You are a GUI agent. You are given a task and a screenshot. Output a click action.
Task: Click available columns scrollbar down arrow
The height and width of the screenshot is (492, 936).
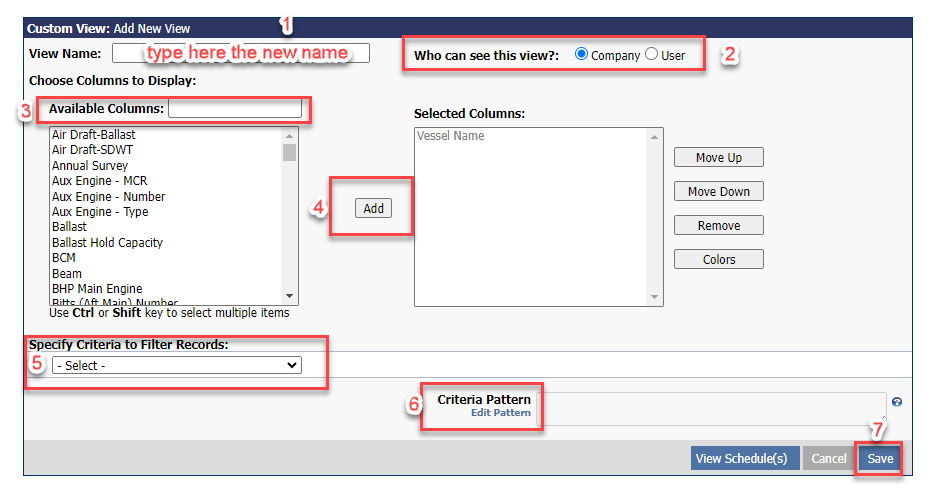pos(290,296)
